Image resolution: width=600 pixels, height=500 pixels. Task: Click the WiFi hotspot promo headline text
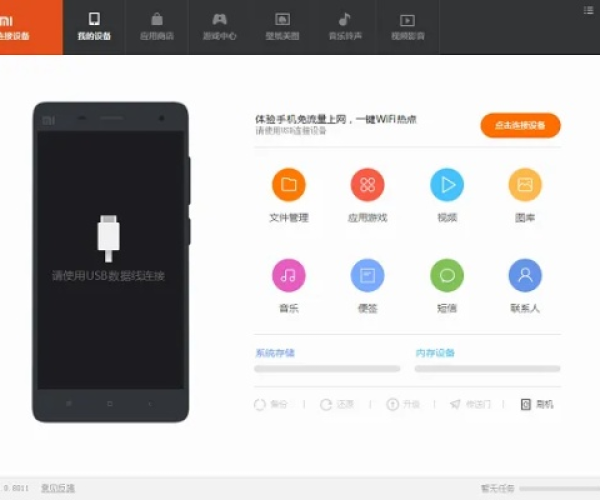click(336, 119)
